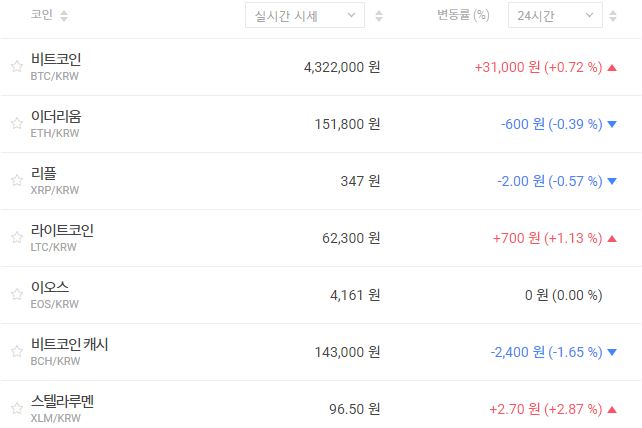
Task: Open the 실시간 시세 dropdown
Action: 304,16
